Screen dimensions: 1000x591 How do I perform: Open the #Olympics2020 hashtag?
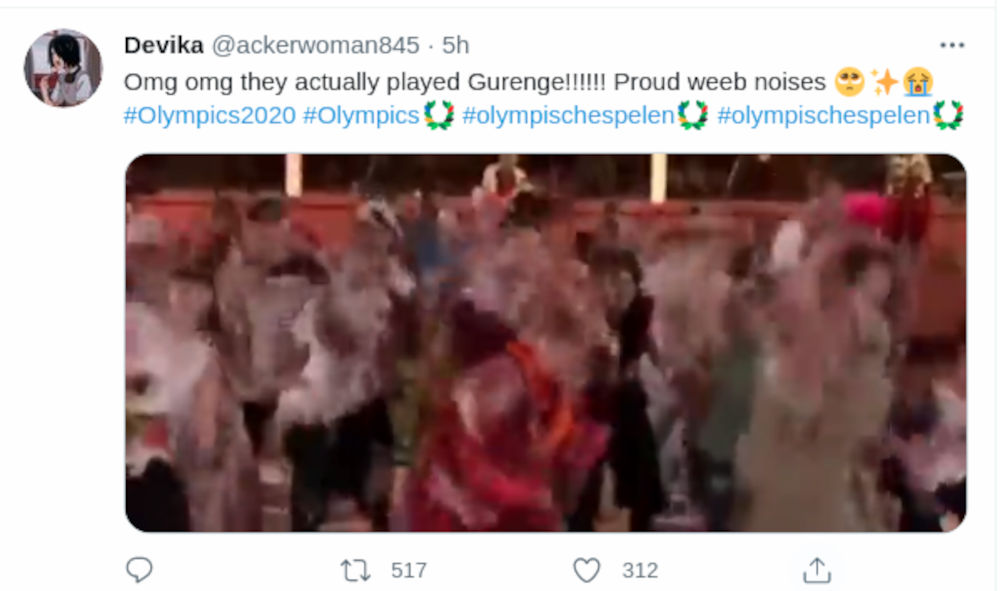[x=210, y=115]
